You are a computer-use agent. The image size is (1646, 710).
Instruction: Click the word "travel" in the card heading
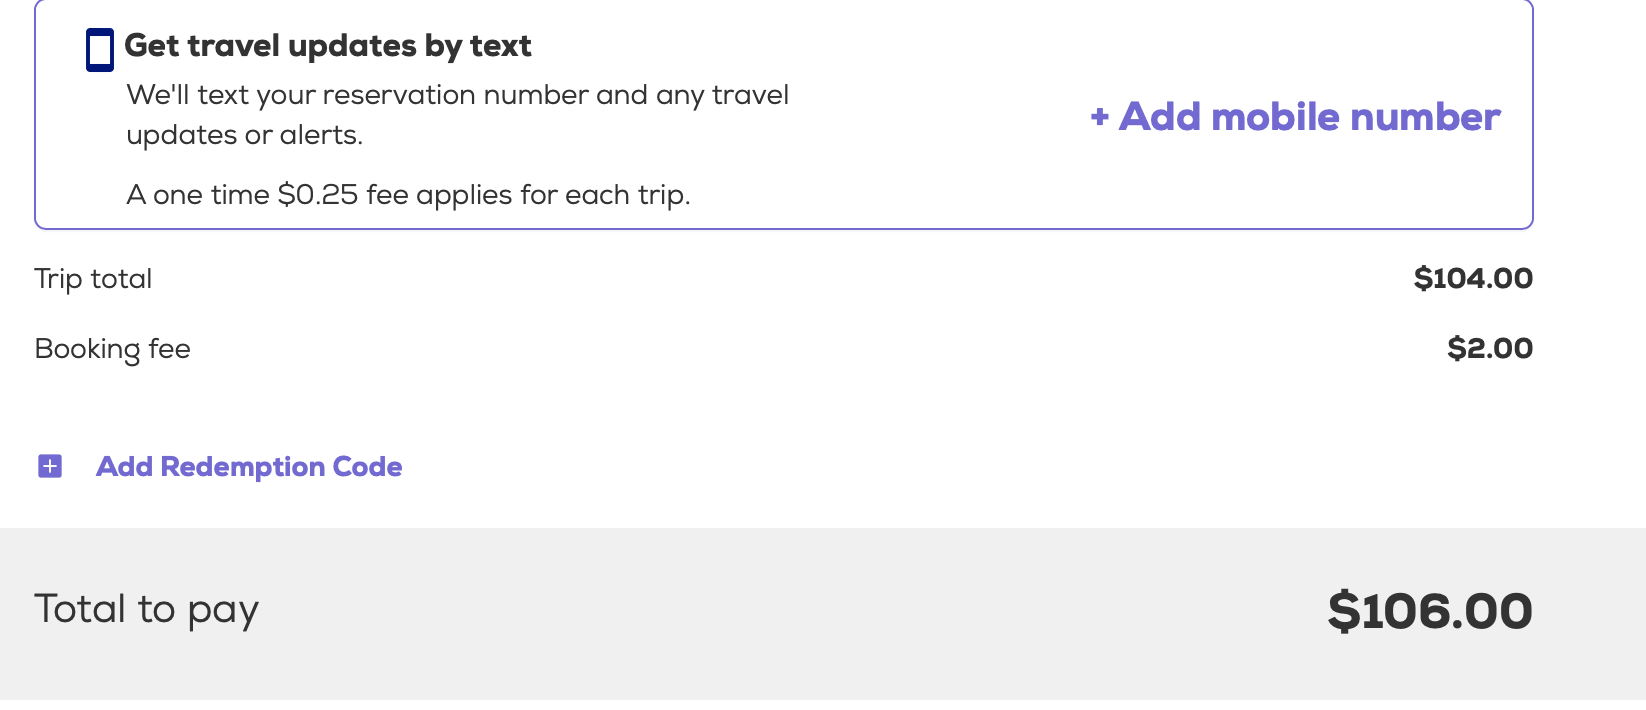coord(233,46)
